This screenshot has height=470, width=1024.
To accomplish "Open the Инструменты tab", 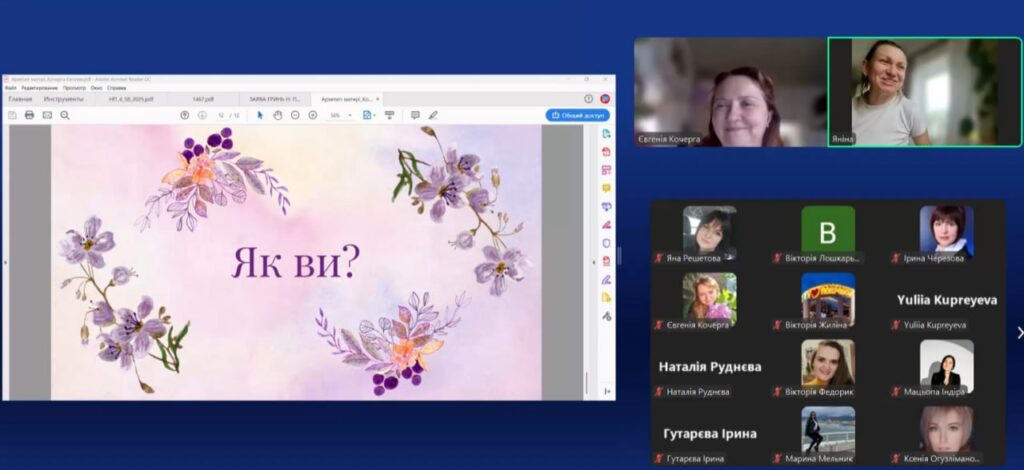I will [x=63, y=99].
